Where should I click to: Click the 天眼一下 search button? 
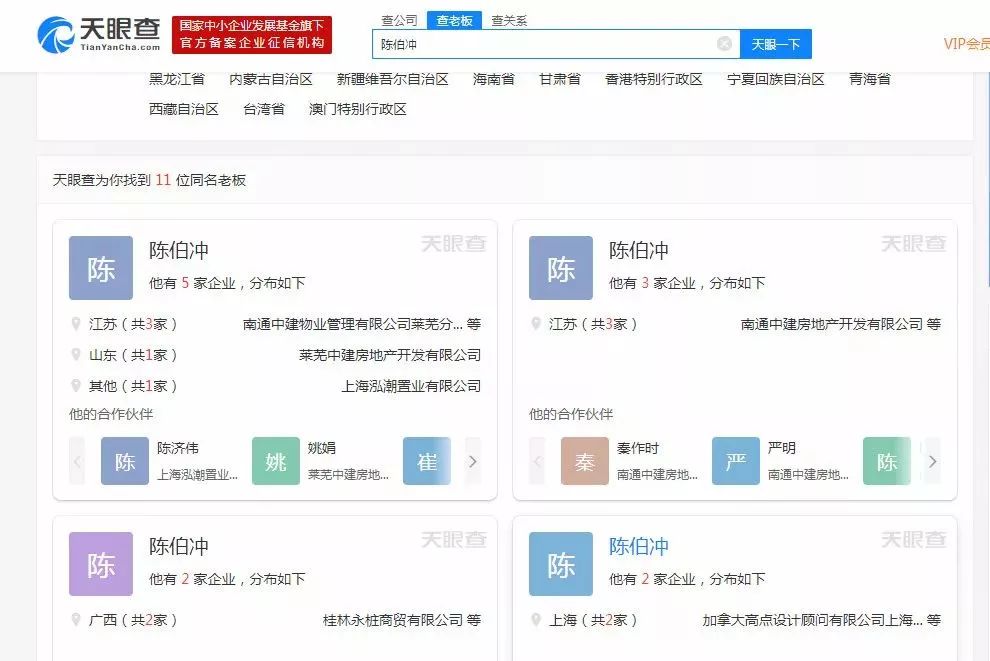coord(775,43)
